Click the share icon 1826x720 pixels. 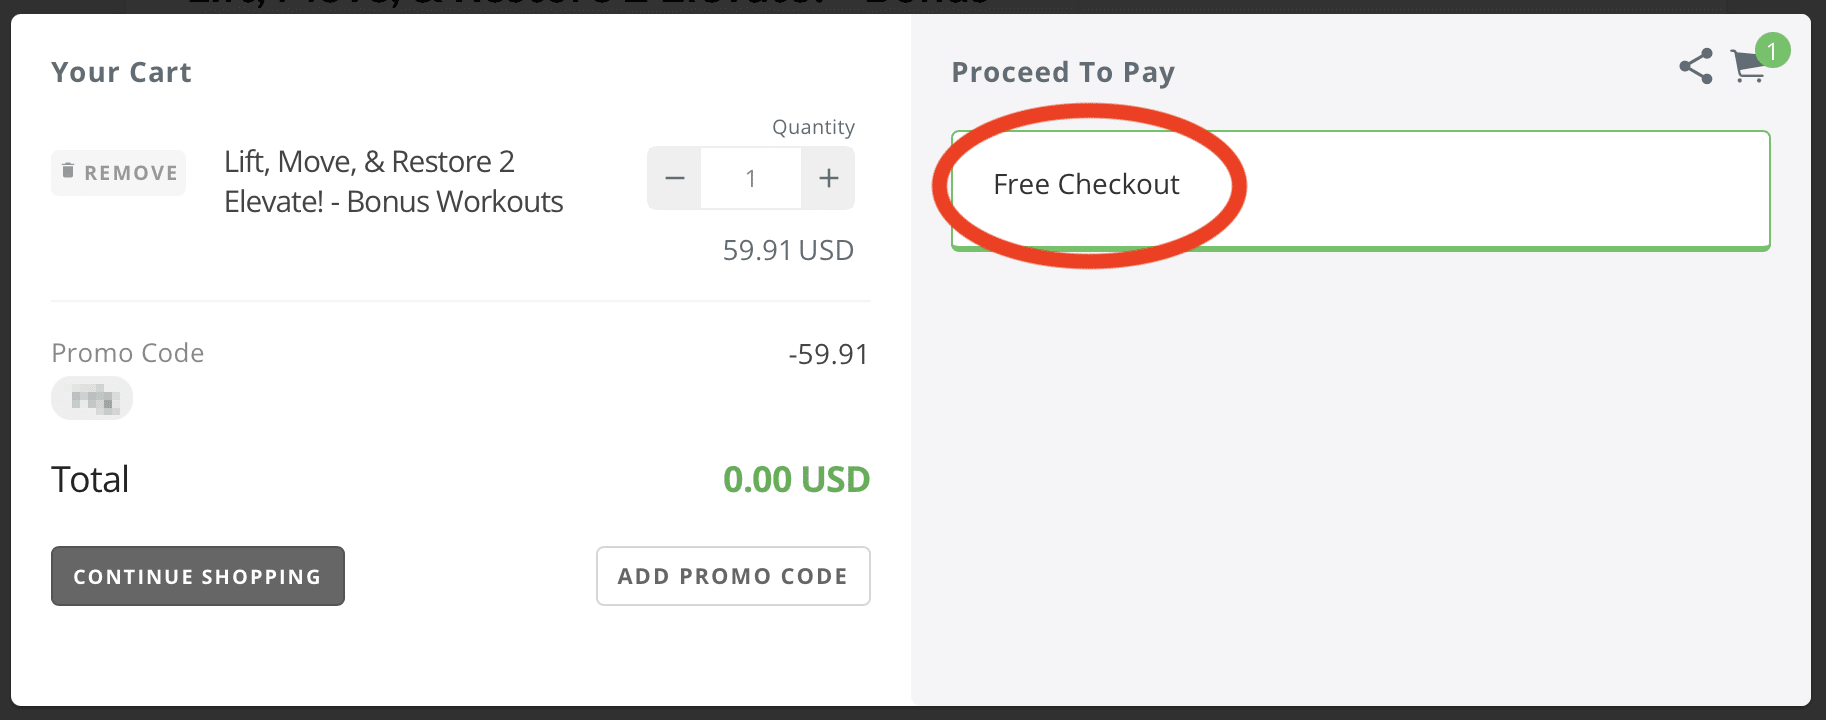pos(1695,66)
